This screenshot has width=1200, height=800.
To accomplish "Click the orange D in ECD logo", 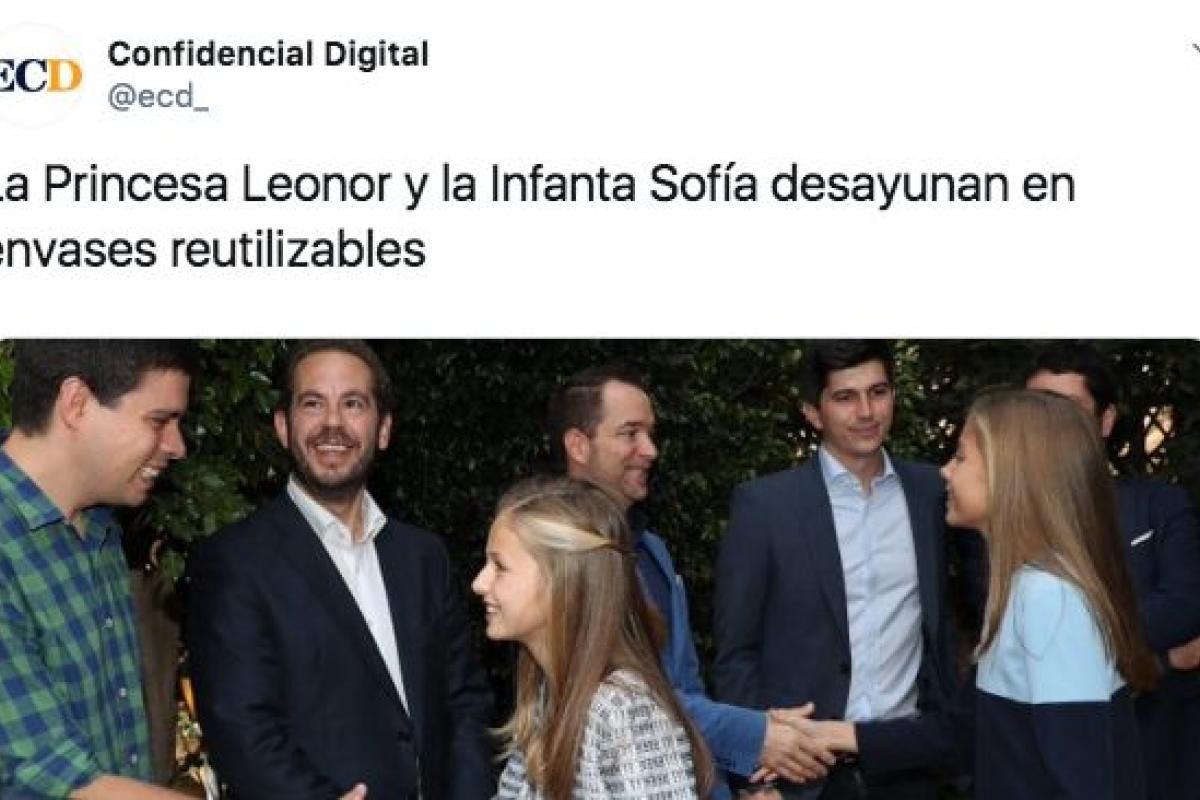I will click(65, 76).
